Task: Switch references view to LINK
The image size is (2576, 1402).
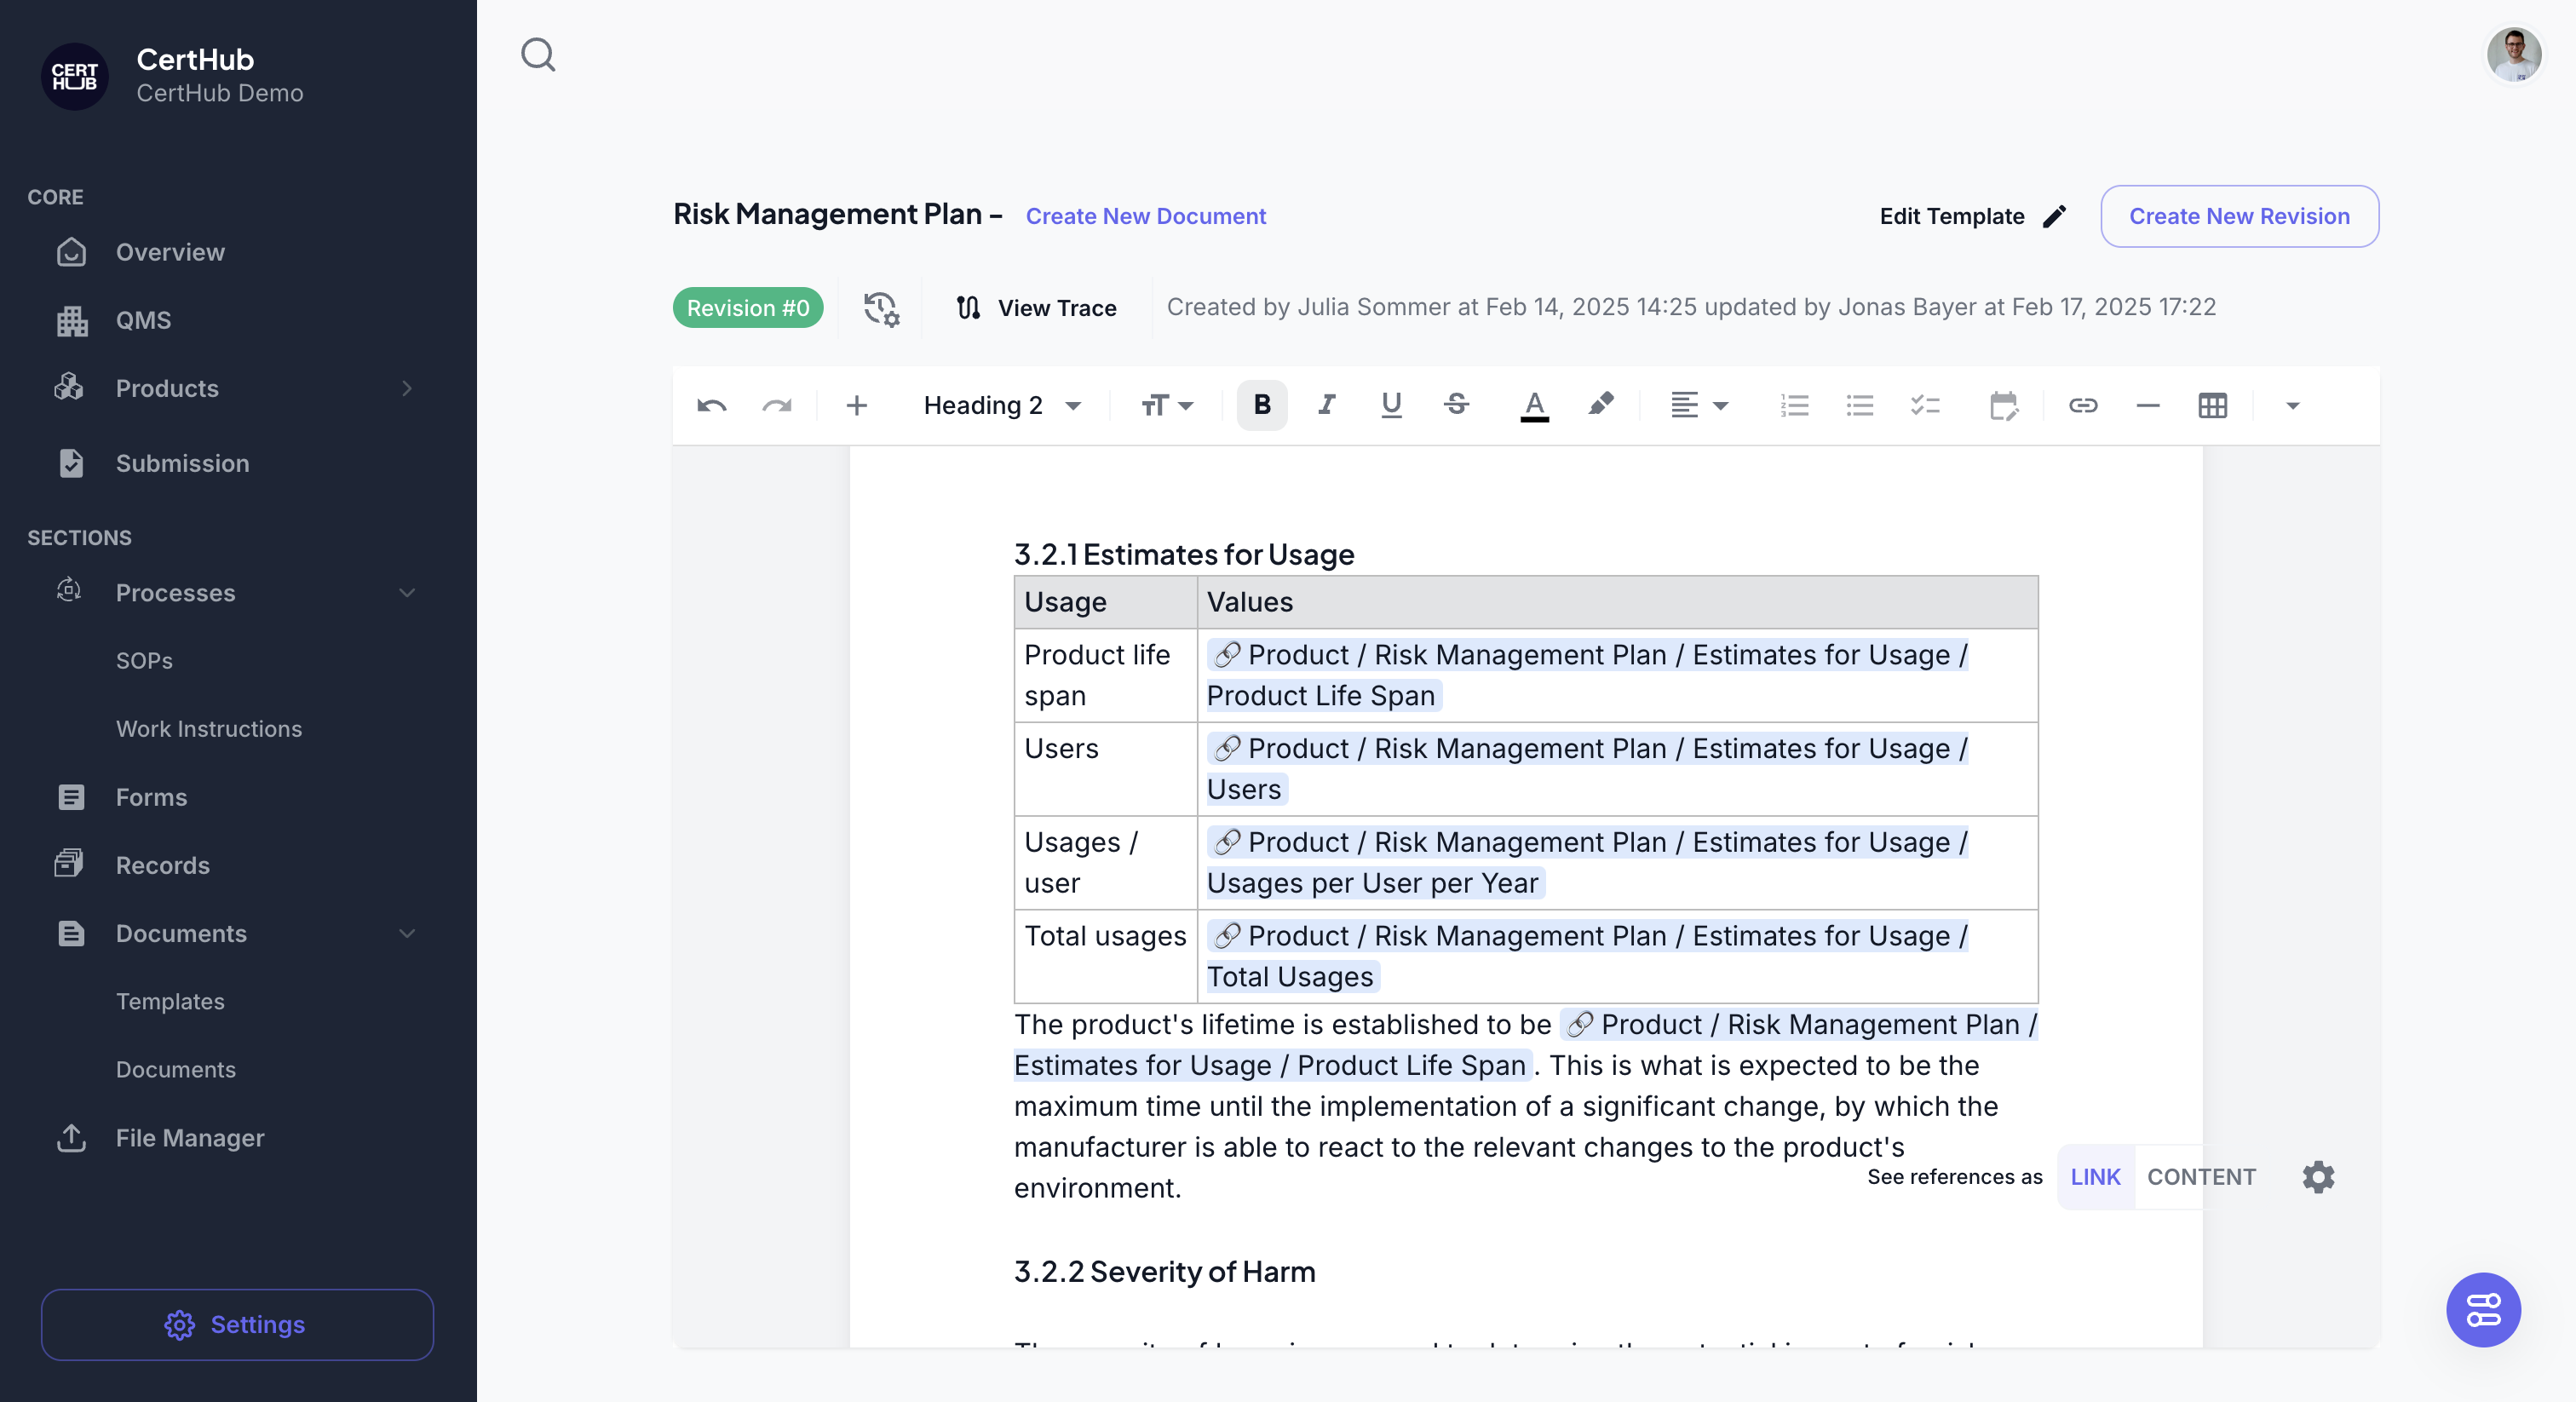Action: (2095, 1177)
